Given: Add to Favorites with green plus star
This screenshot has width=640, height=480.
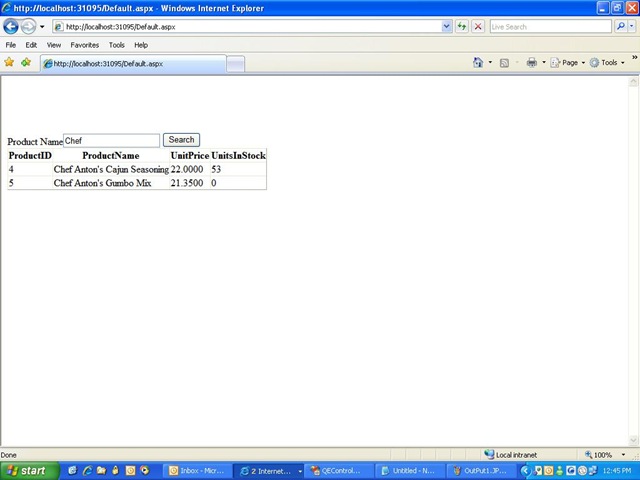Looking at the screenshot, I should click(26, 62).
